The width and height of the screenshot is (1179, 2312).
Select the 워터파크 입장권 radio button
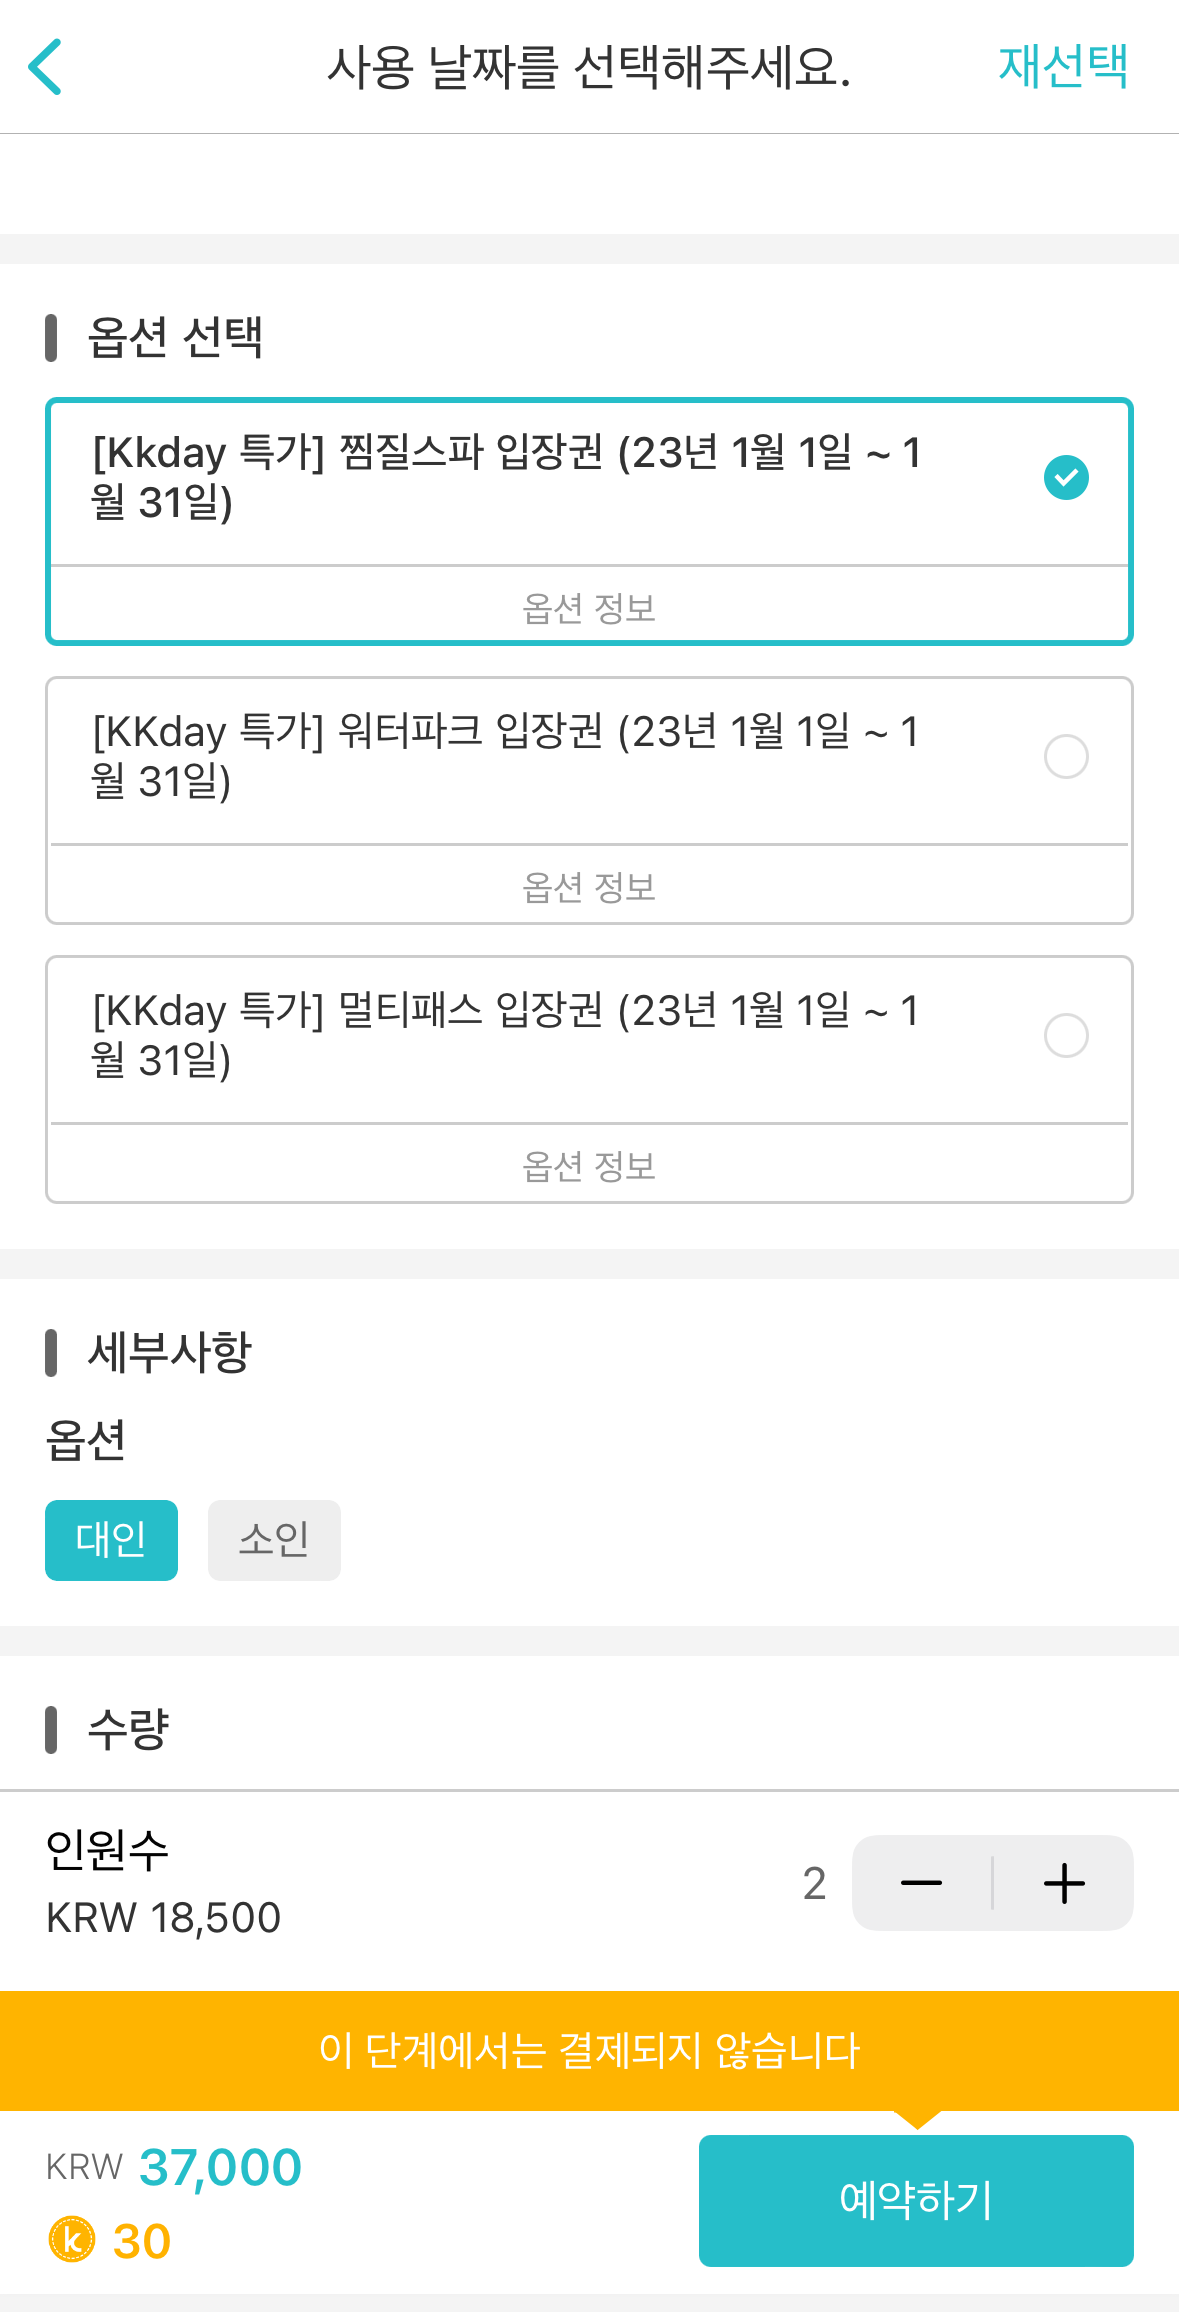[1066, 756]
